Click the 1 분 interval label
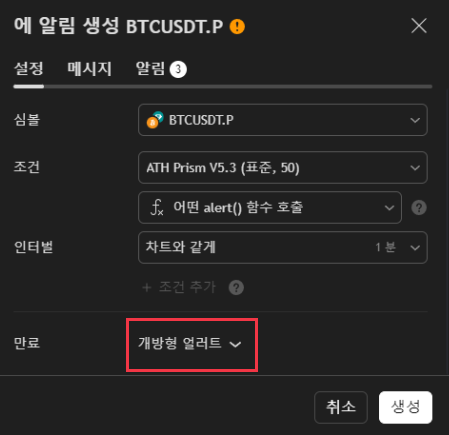Screen dimensions: 449x435 [x=385, y=248]
